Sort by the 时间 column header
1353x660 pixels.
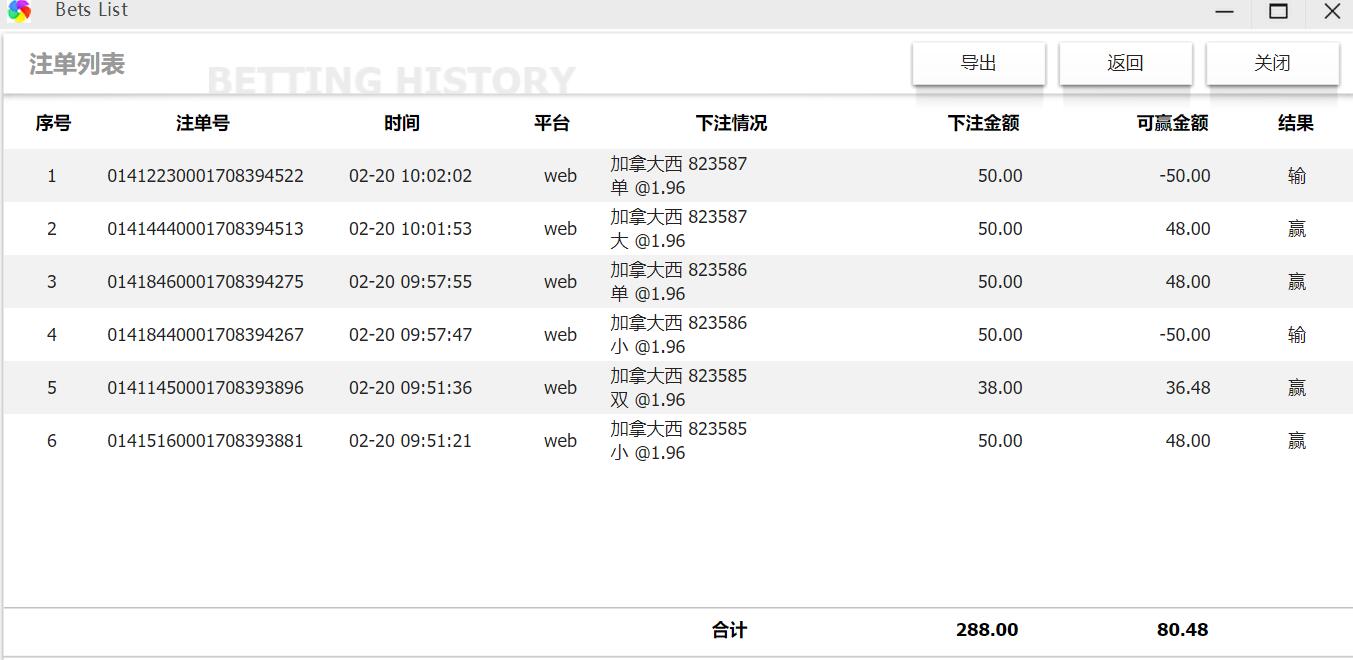point(402,123)
